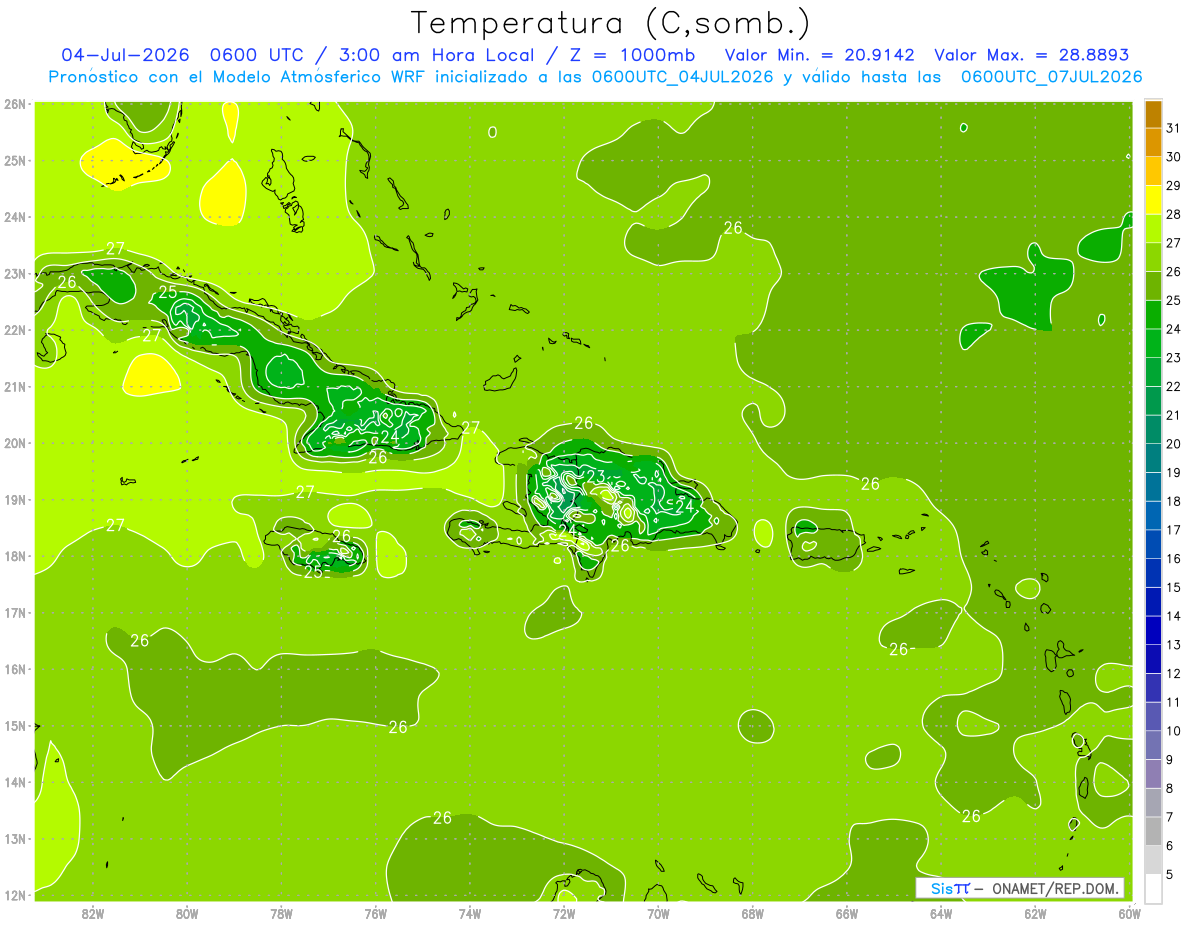Screen dimensions: 1200x927
Task: Pick the gray legend swatch between 6 and 7
Action: pyautogui.click(x=1153, y=831)
